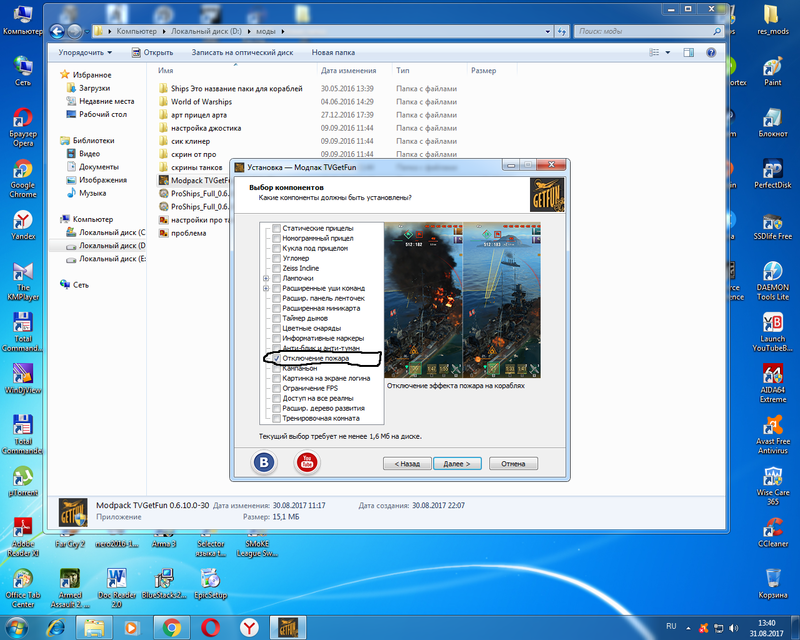Open the Opera browser desktop shortcut
This screenshot has height=640, width=800.
(x=23, y=127)
